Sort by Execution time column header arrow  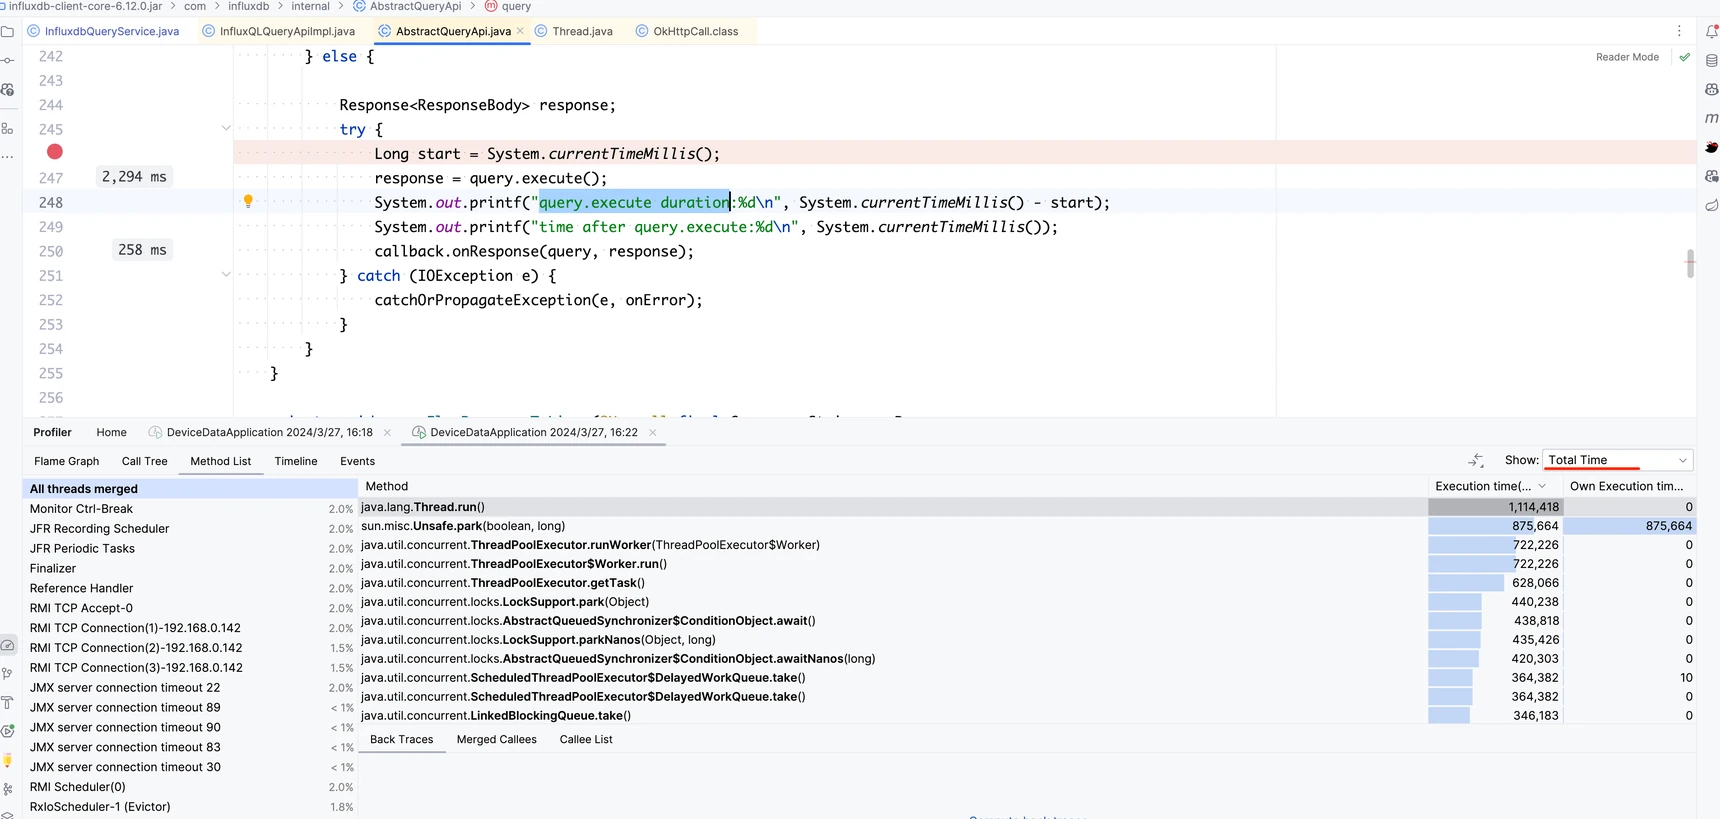pyautogui.click(x=1541, y=486)
